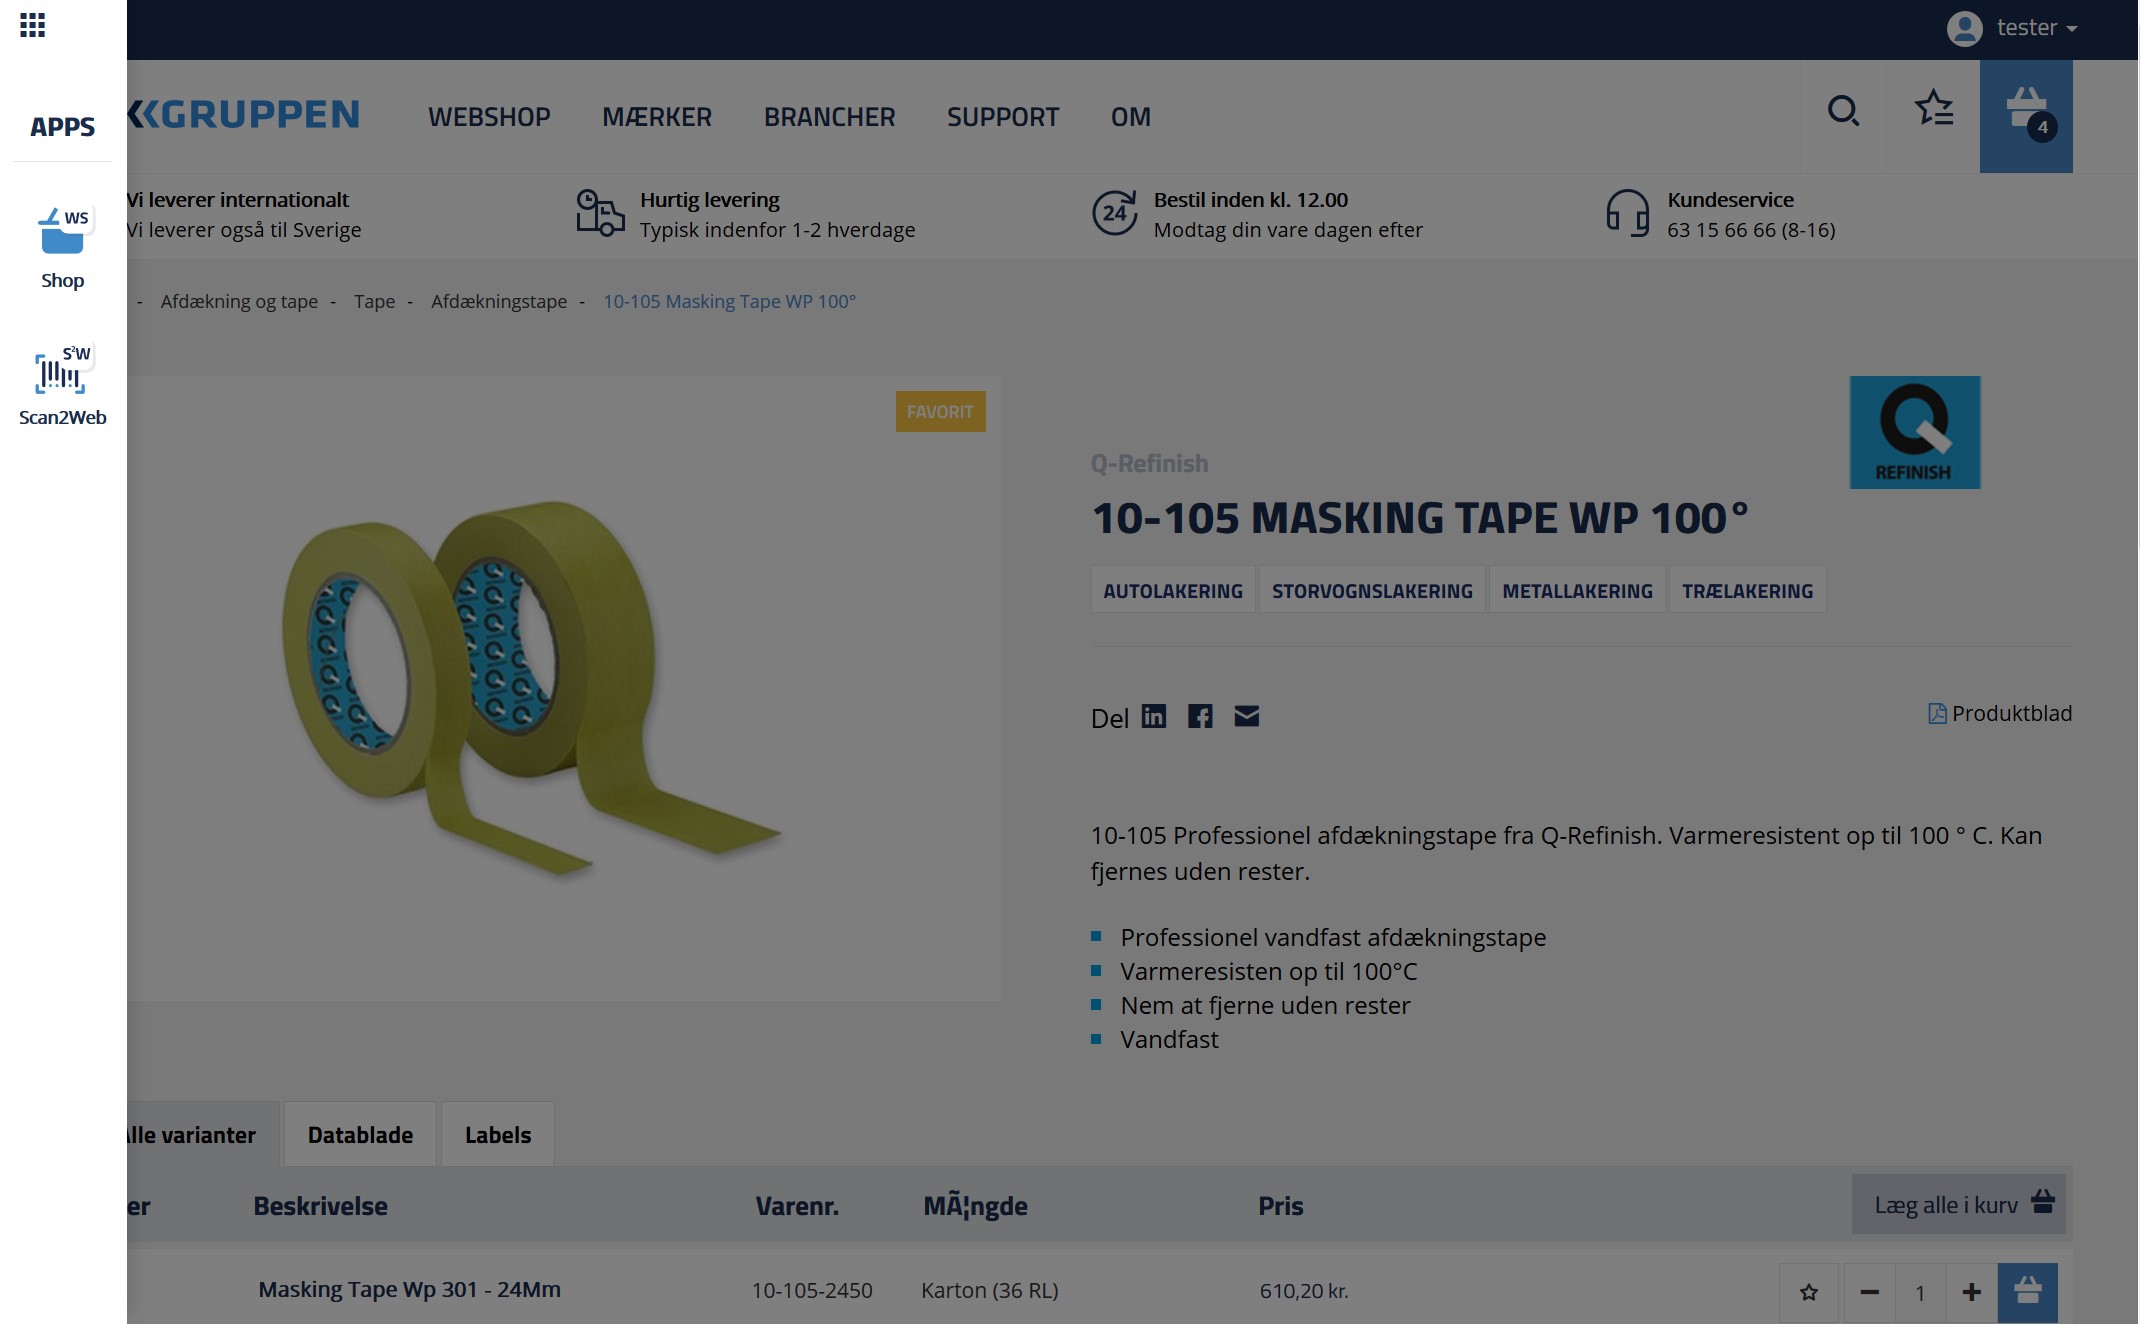Click the tester user avatar icon

click(x=1964, y=28)
